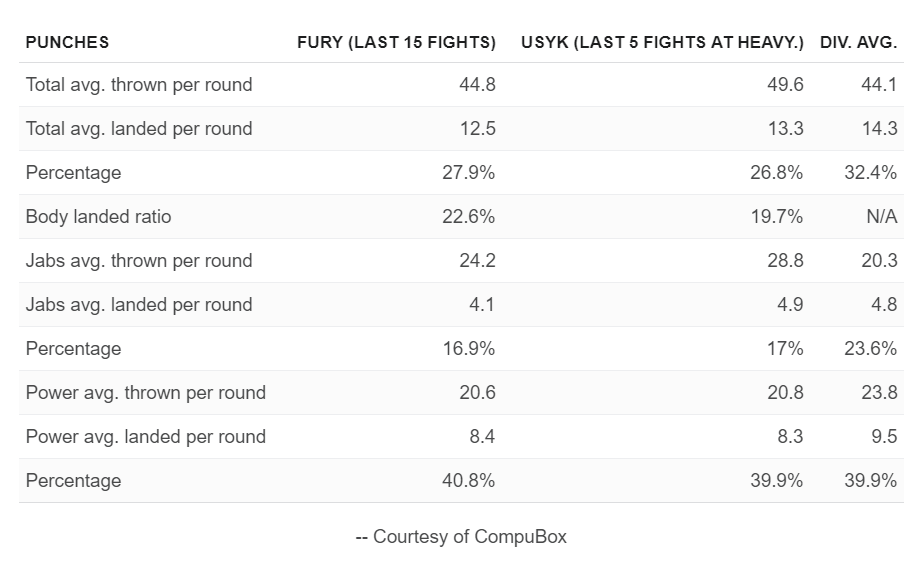Select Power avg. thrown per round label
The image size is (923, 568).
tap(145, 393)
